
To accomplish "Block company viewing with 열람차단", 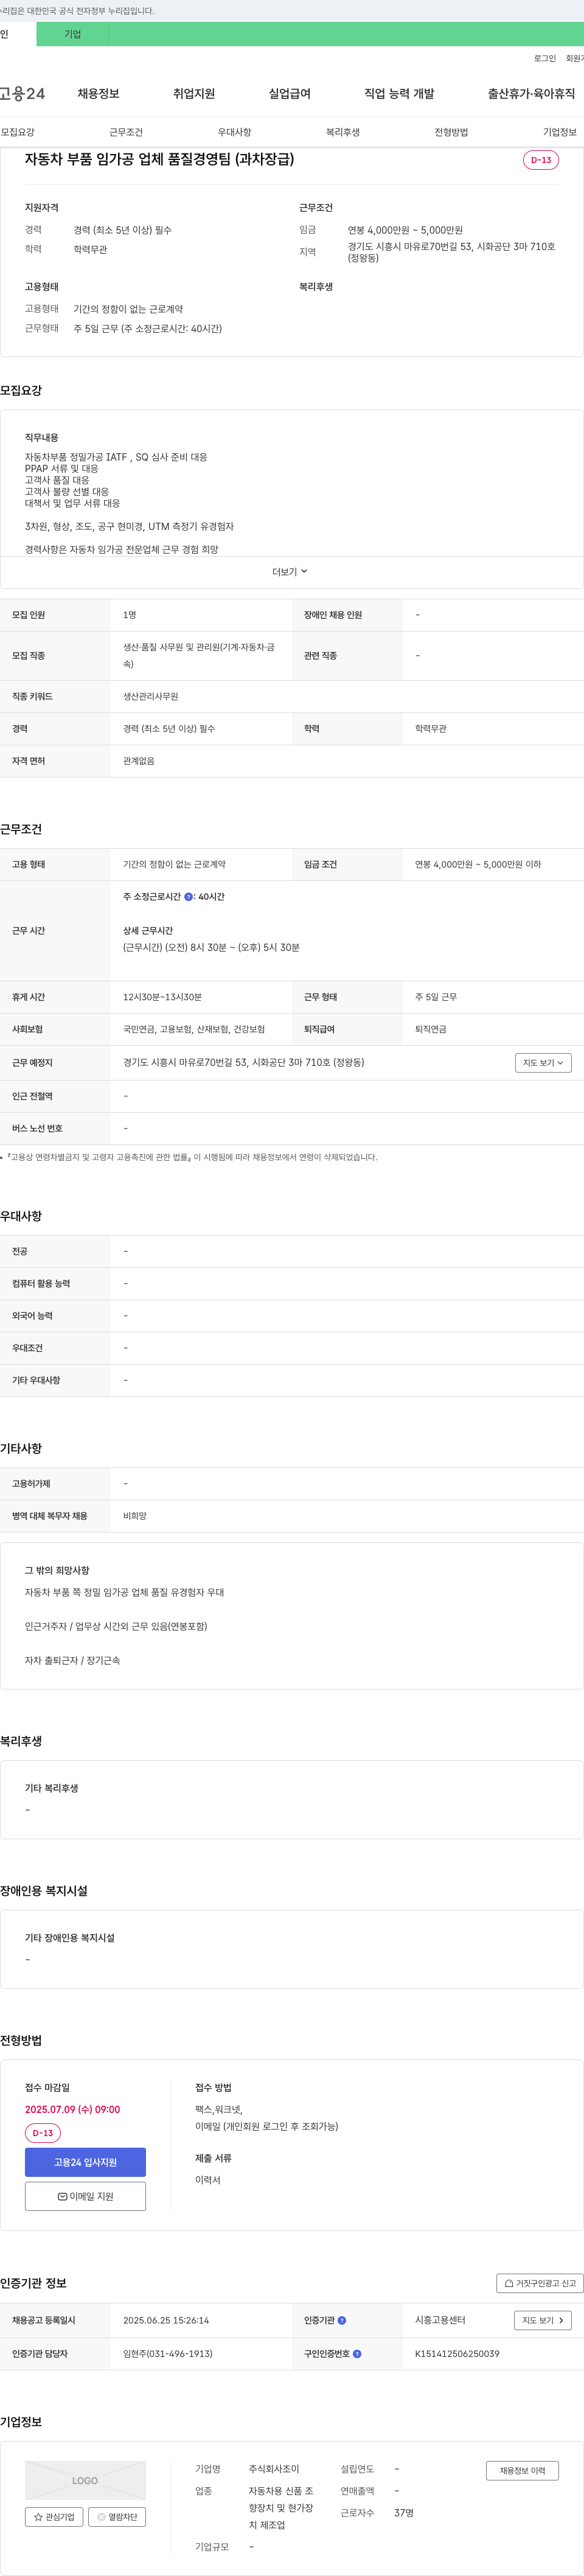I will point(117,2517).
